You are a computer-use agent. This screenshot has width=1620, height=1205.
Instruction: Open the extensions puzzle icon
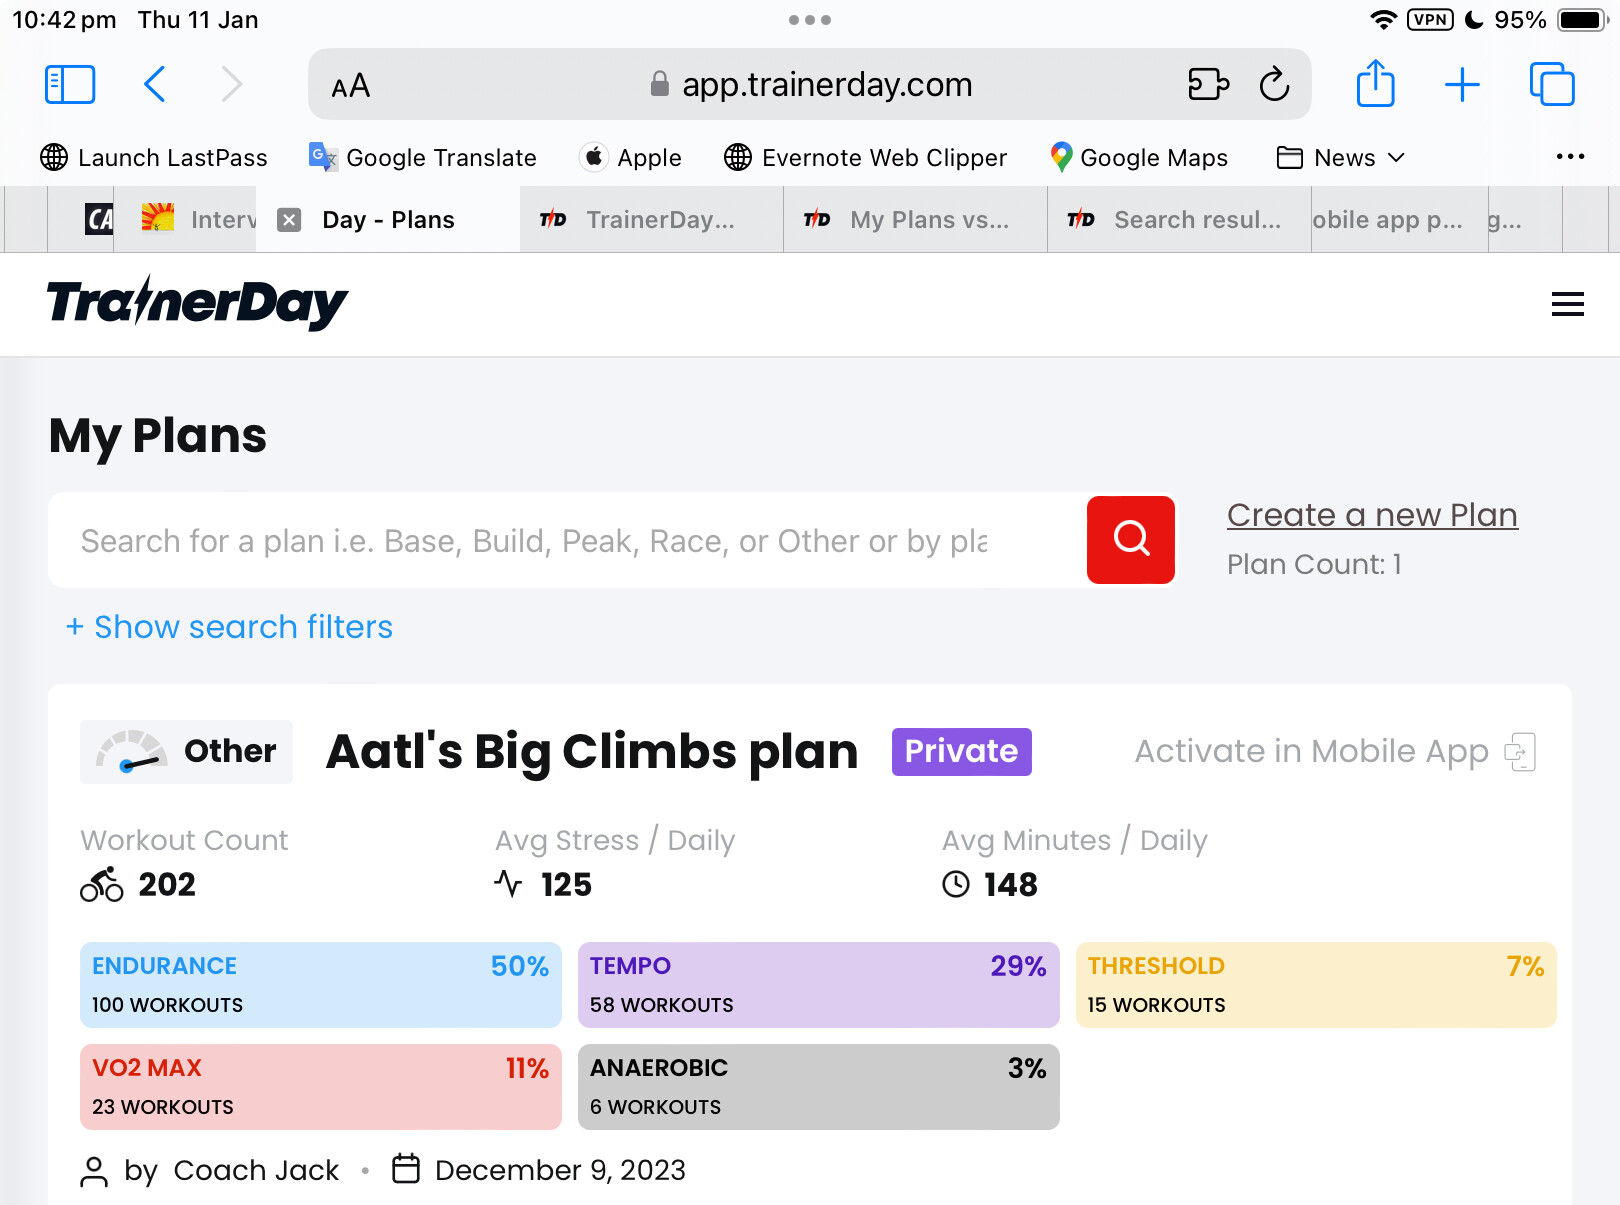click(x=1208, y=85)
